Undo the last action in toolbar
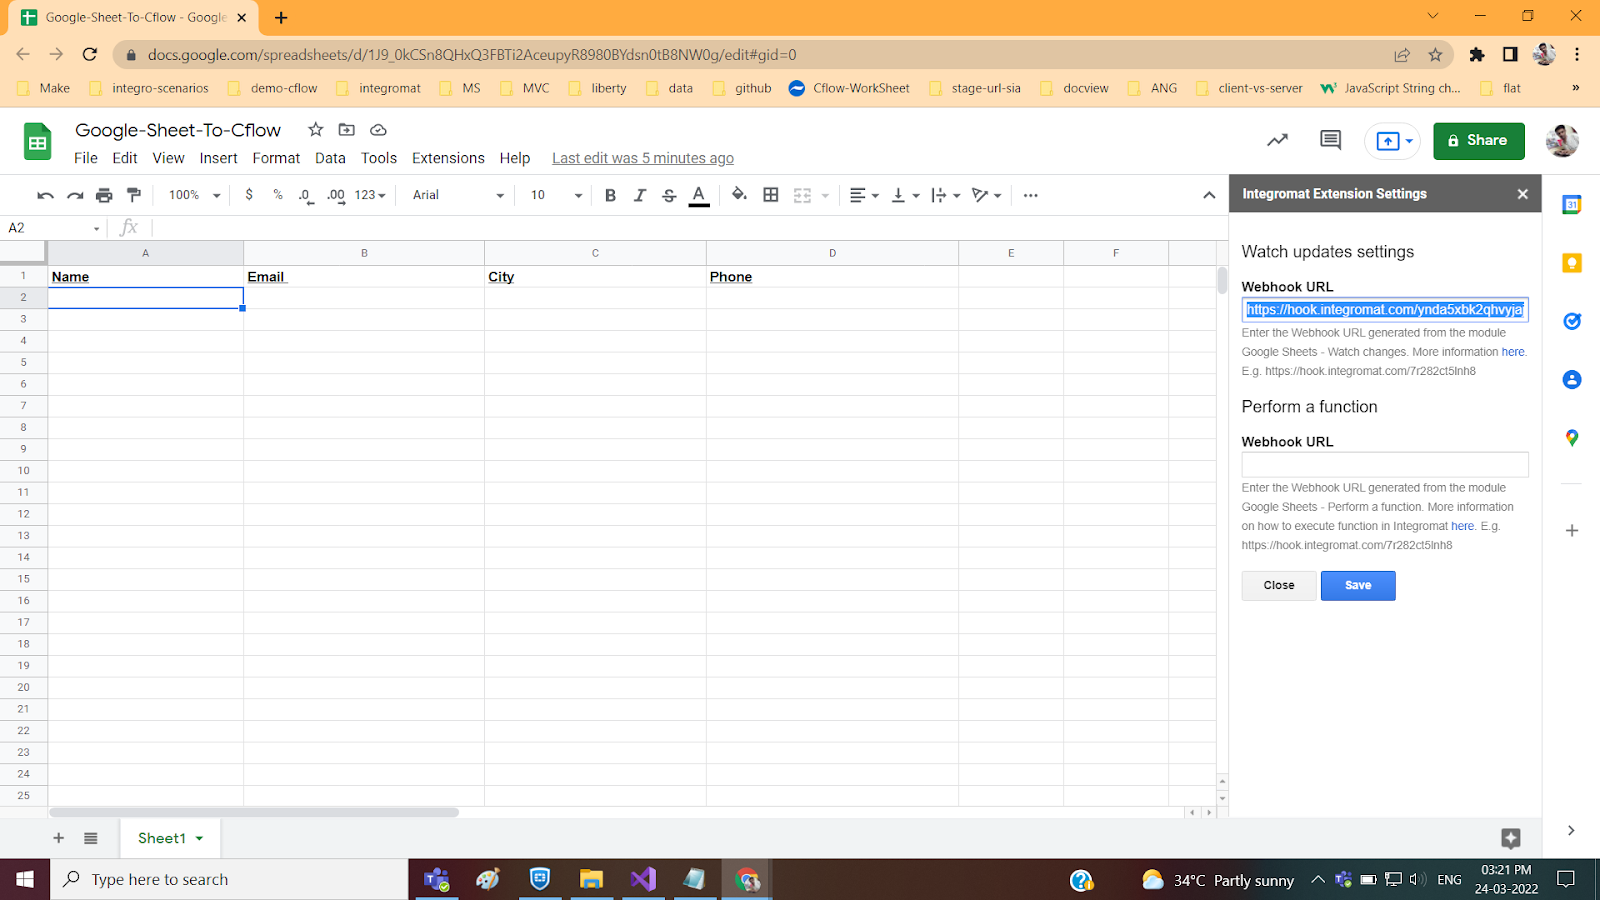Image resolution: width=1600 pixels, height=900 pixels. point(45,195)
